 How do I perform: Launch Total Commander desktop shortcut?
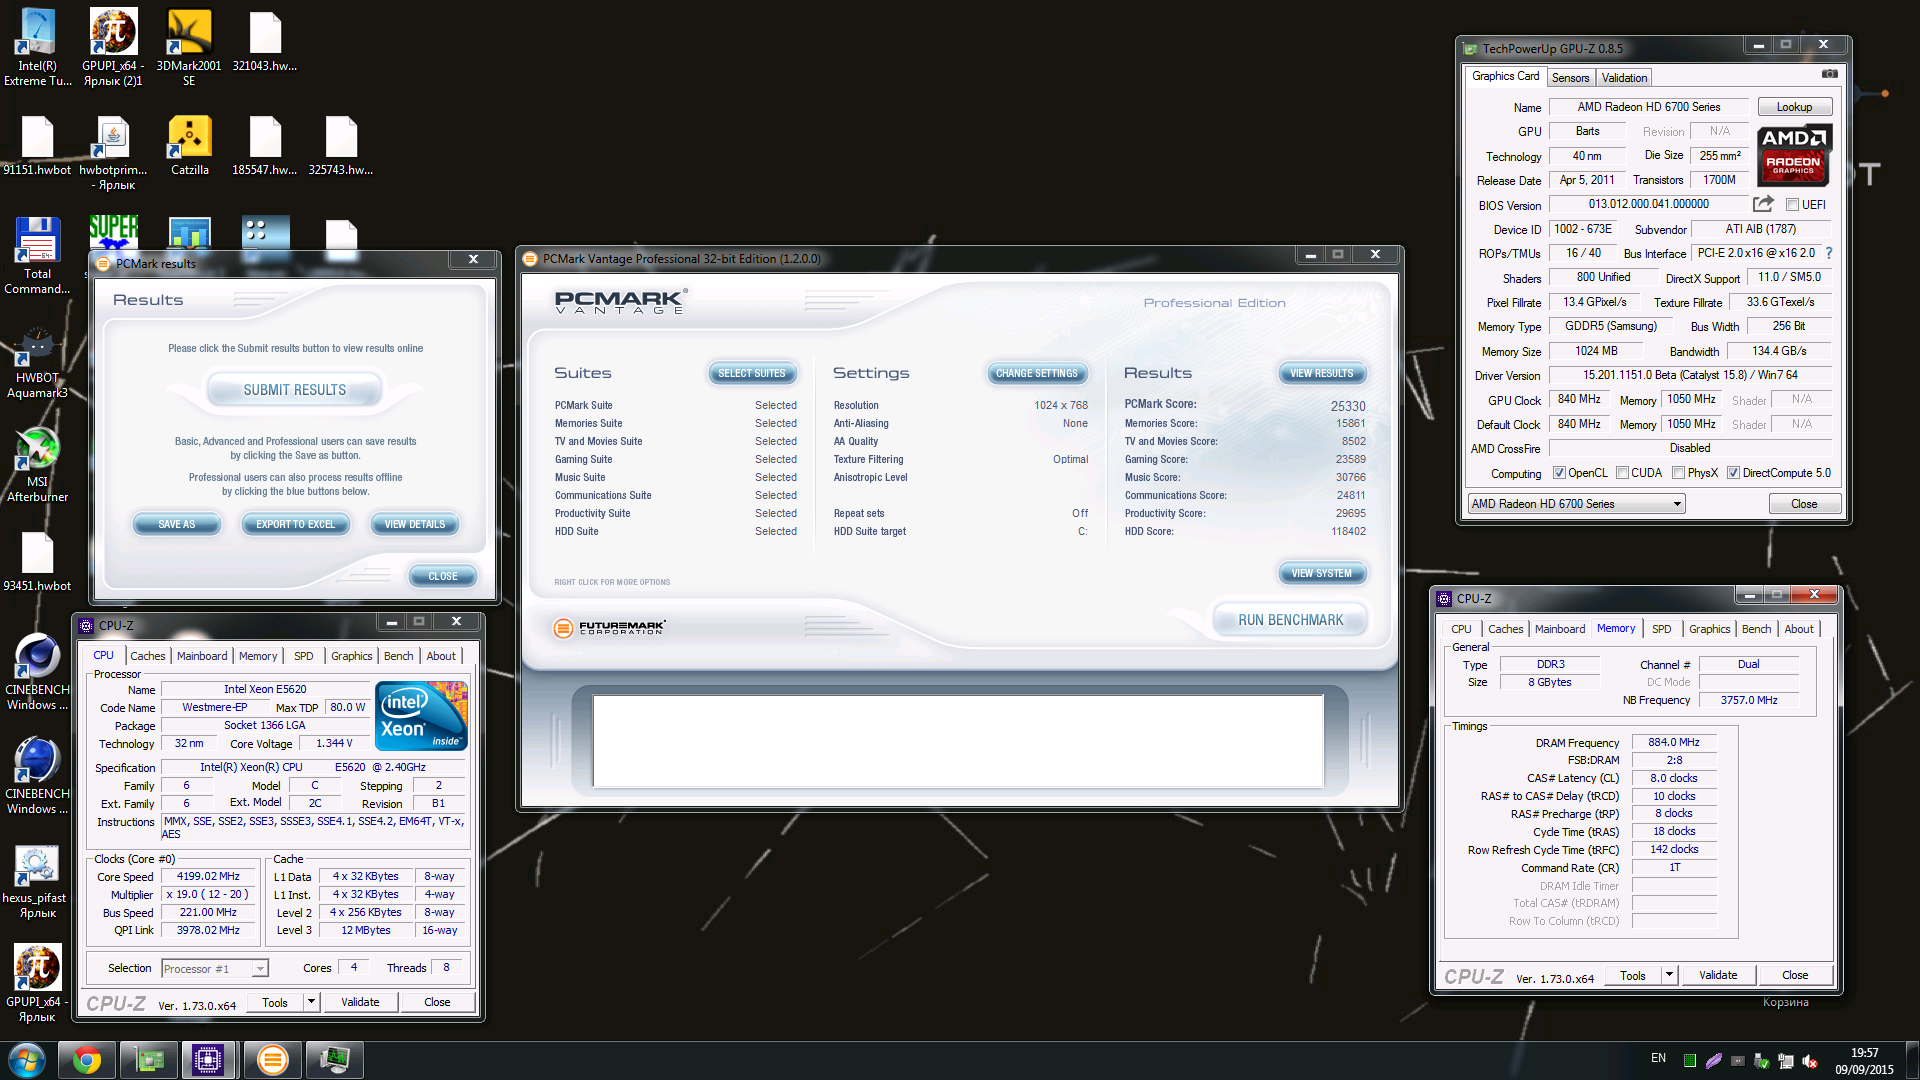pos(37,256)
